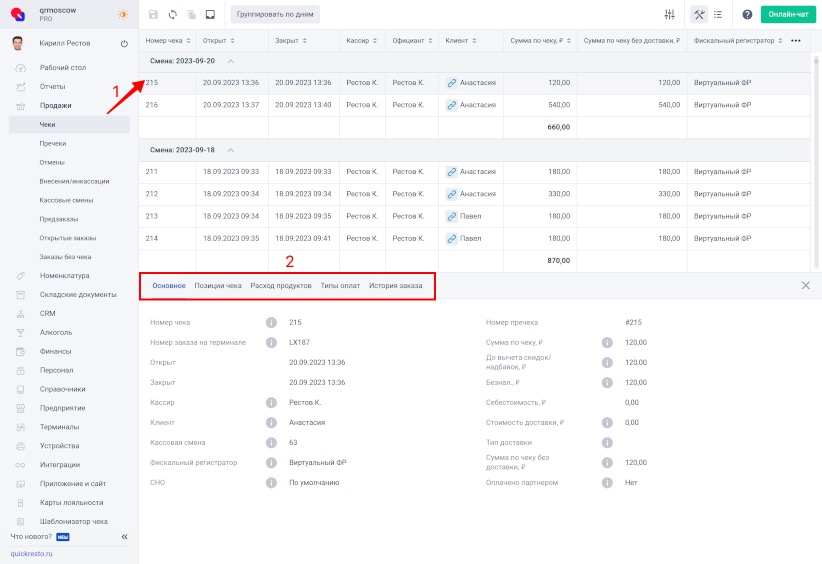Click info icon beside Оплачено партнером
Image resolution: width=822 pixels, height=564 pixels.
[x=607, y=483]
